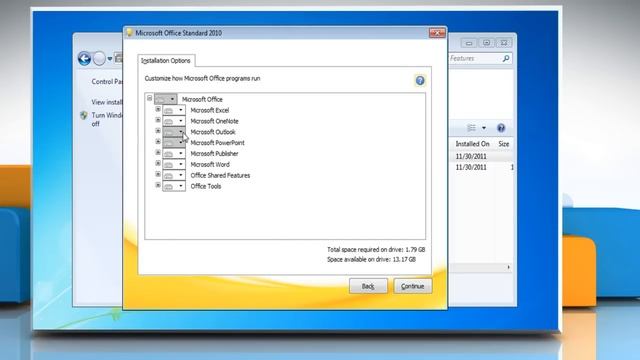This screenshot has height=360, width=640.
Task: Click Forward arrow in Control Panel window
Action: point(99,58)
